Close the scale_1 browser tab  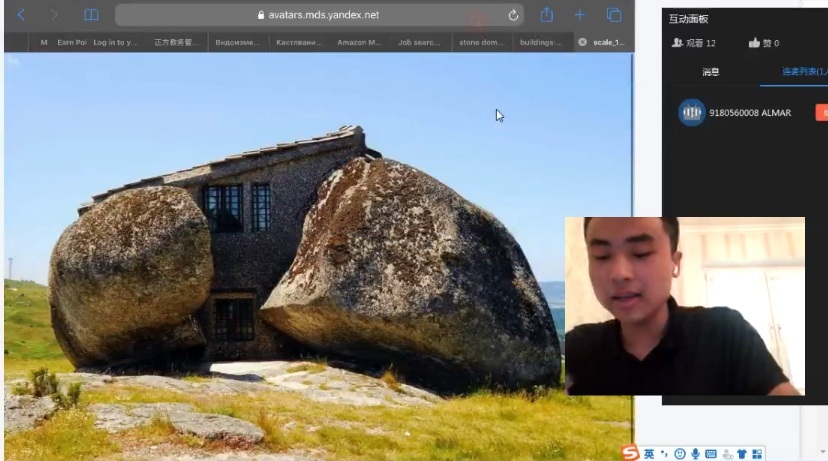pyautogui.click(x=583, y=42)
